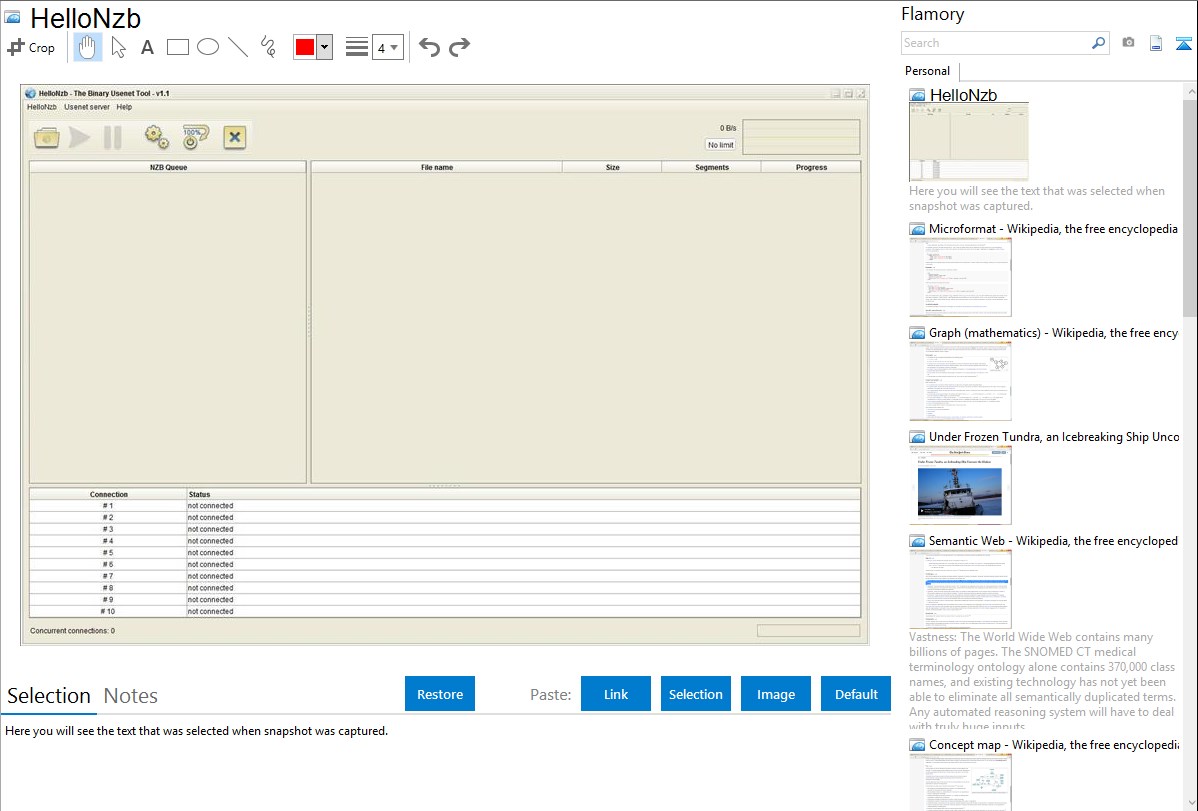The width and height of the screenshot is (1198, 811).
Task: Click the Semantic Web - Wikipedia title
Action: pyautogui.click(x=1053, y=540)
